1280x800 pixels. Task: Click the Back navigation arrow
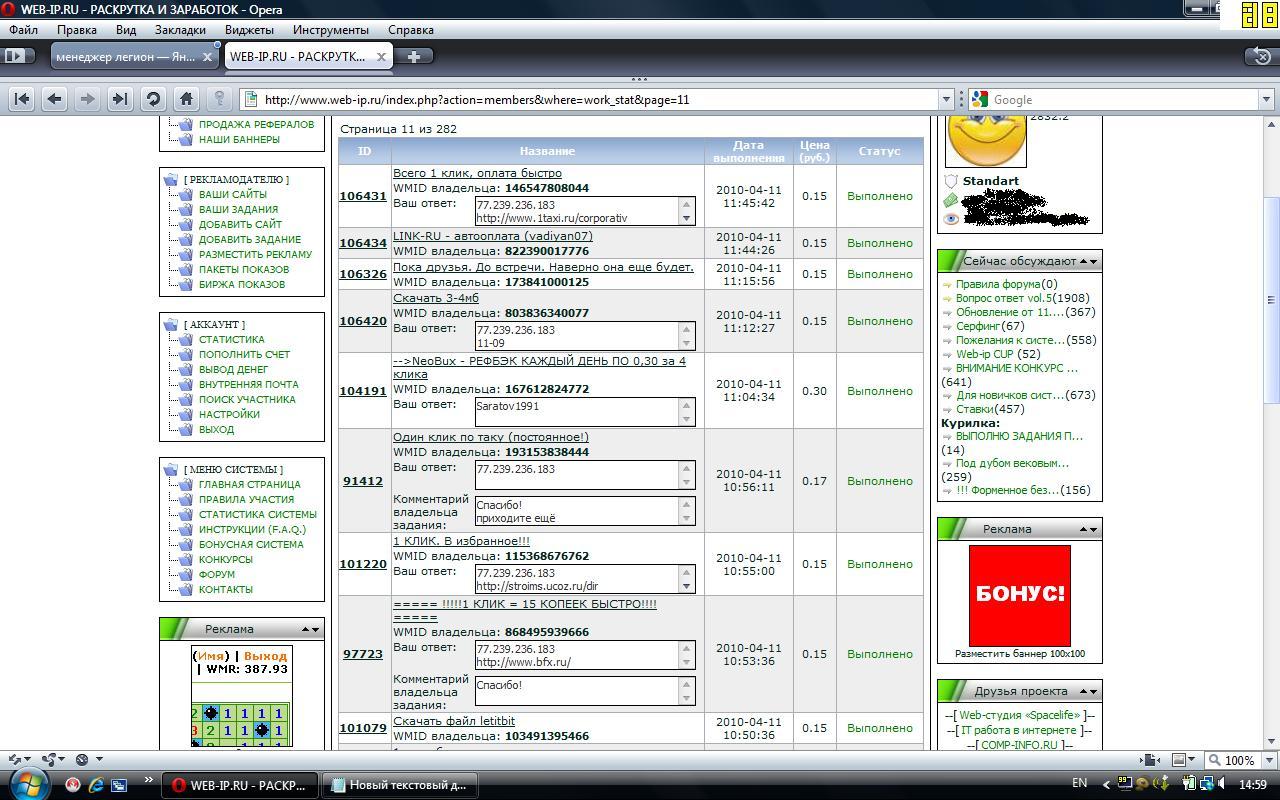coord(55,99)
